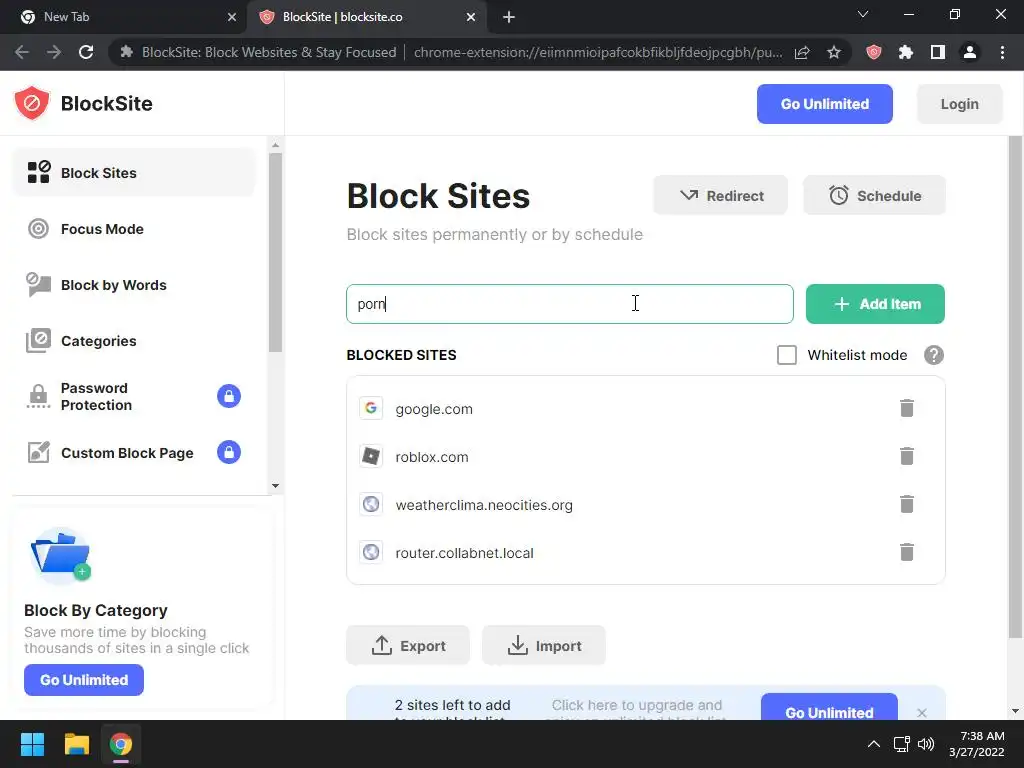
Task: Open Chrome extensions puzzle icon
Action: point(906,52)
